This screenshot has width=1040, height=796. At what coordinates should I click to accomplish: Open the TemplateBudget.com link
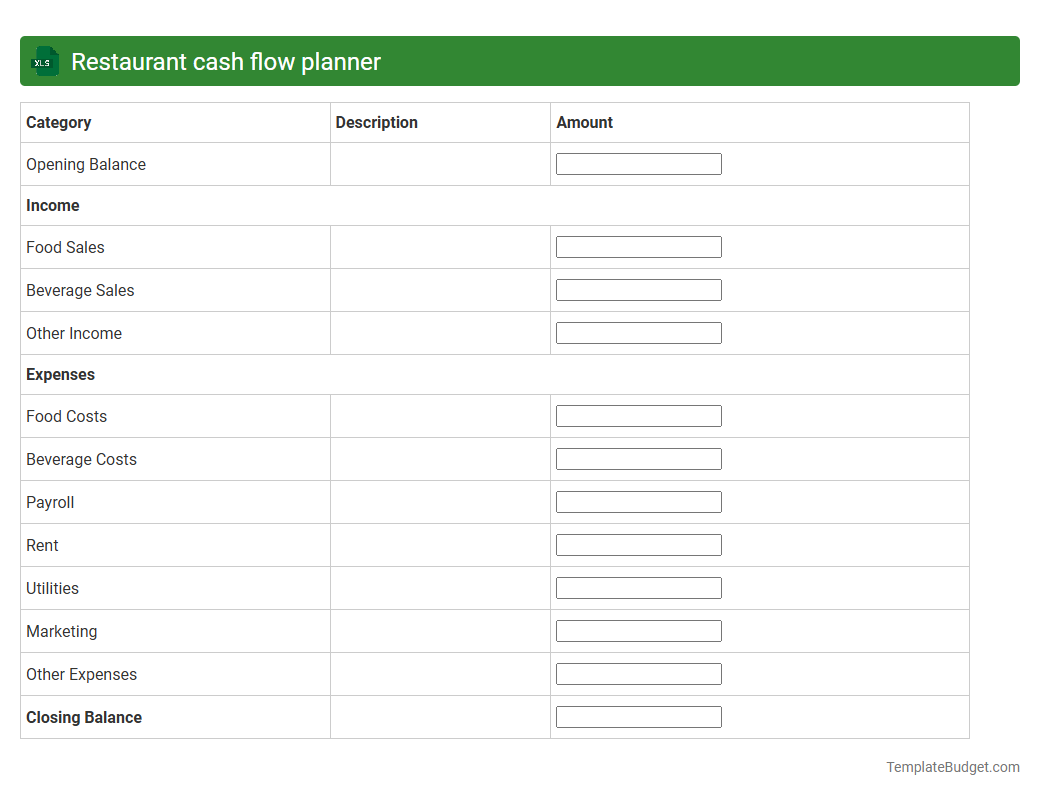coord(952,767)
